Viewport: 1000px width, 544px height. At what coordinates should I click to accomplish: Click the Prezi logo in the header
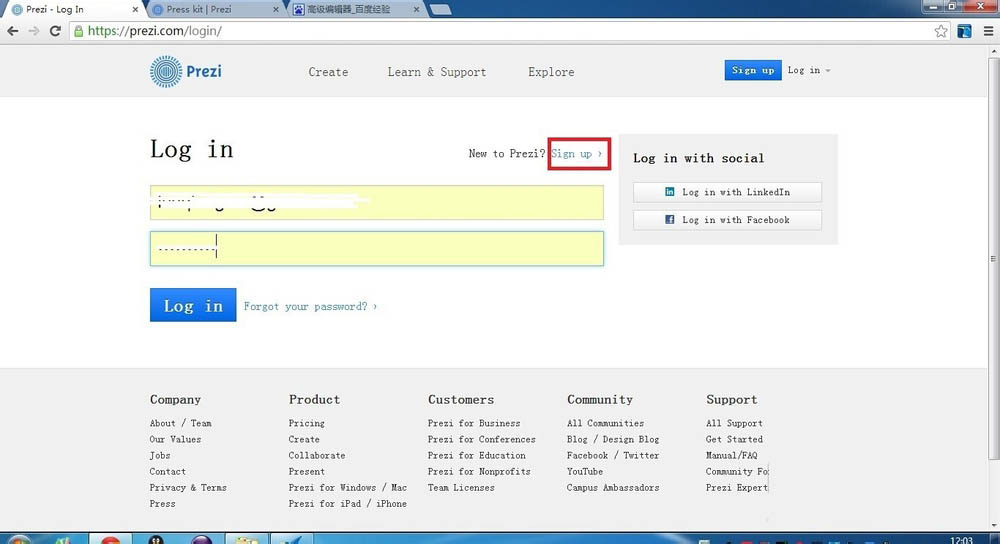point(186,71)
